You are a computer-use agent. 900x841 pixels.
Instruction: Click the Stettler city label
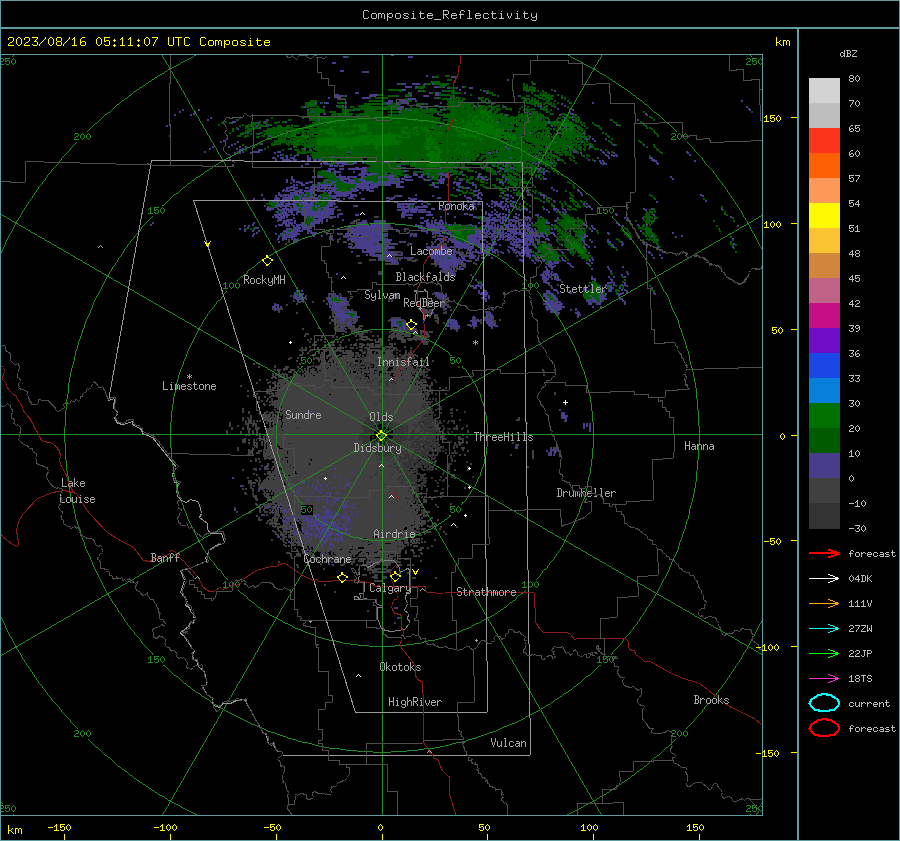point(583,289)
